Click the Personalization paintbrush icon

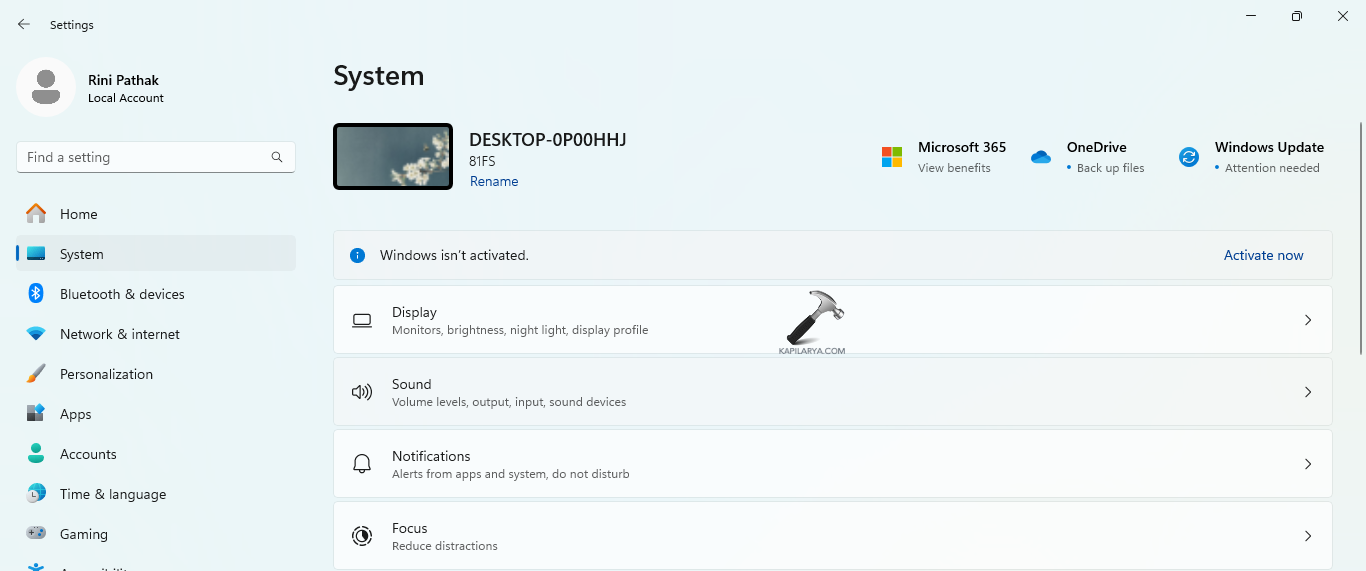tap(36, 374)
